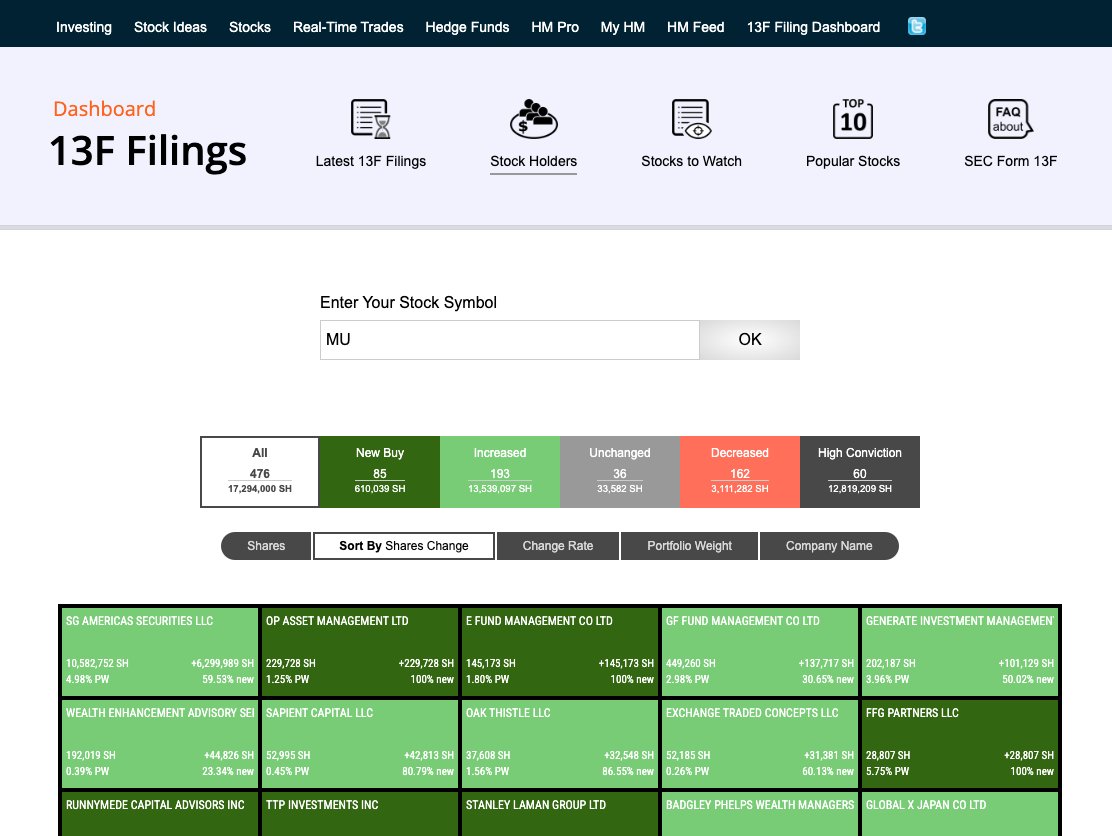Open Global X Japan Co Ltd tile
The height and width of the screenshot is (836, 1112).
[x=960, y=814]
